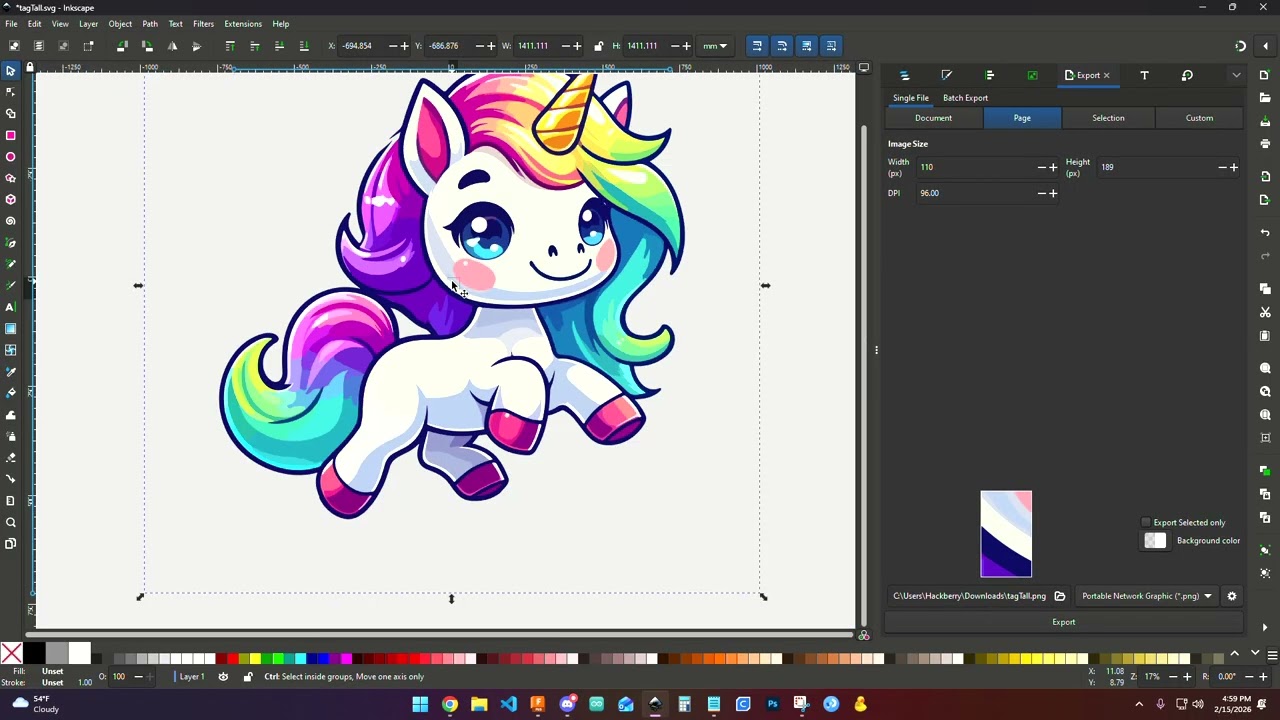Open export format settings gear
This screenshot has height=720, width=1280.
click(x=1232, y=596)
